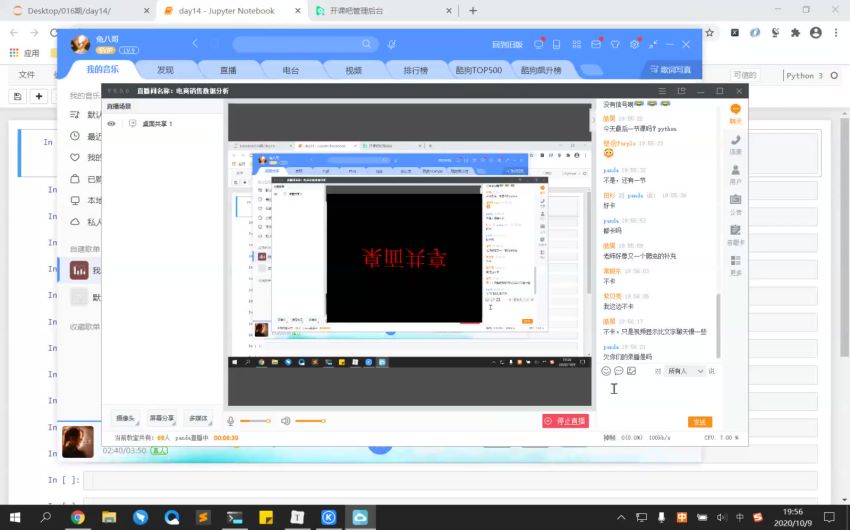
Task: Expand the 屏幕分享 screen share options
Action: pos(162,418)
